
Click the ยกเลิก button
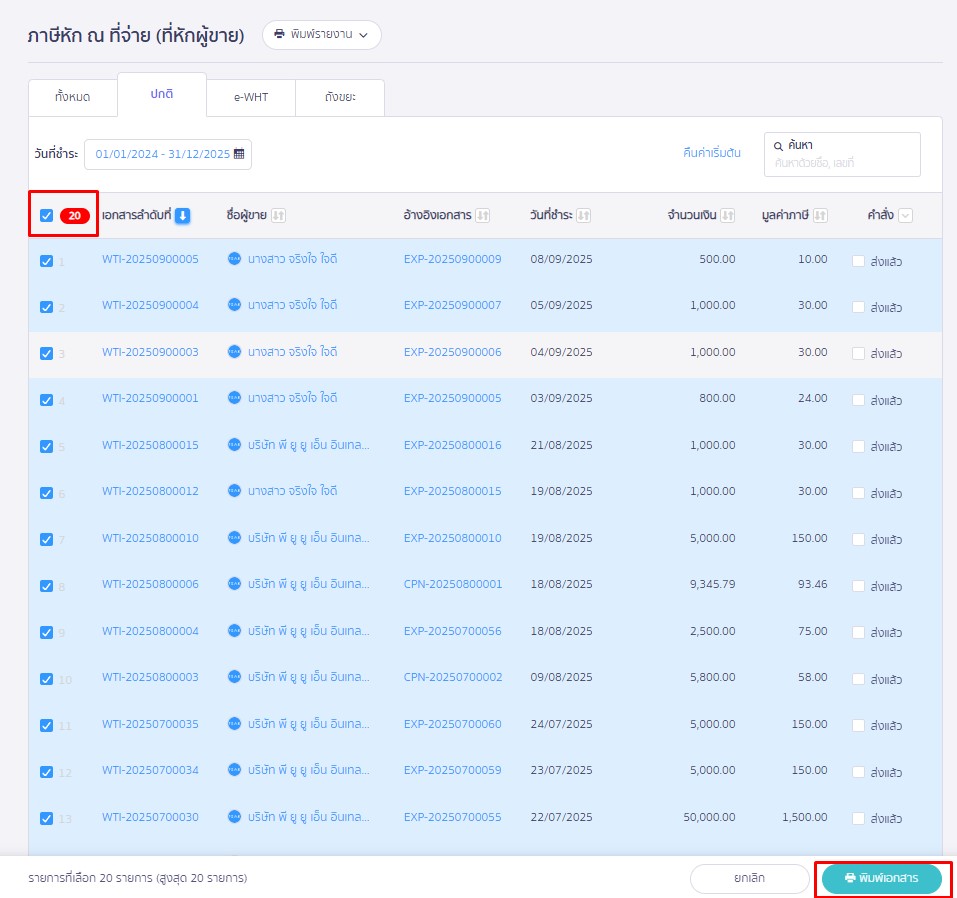749,878
